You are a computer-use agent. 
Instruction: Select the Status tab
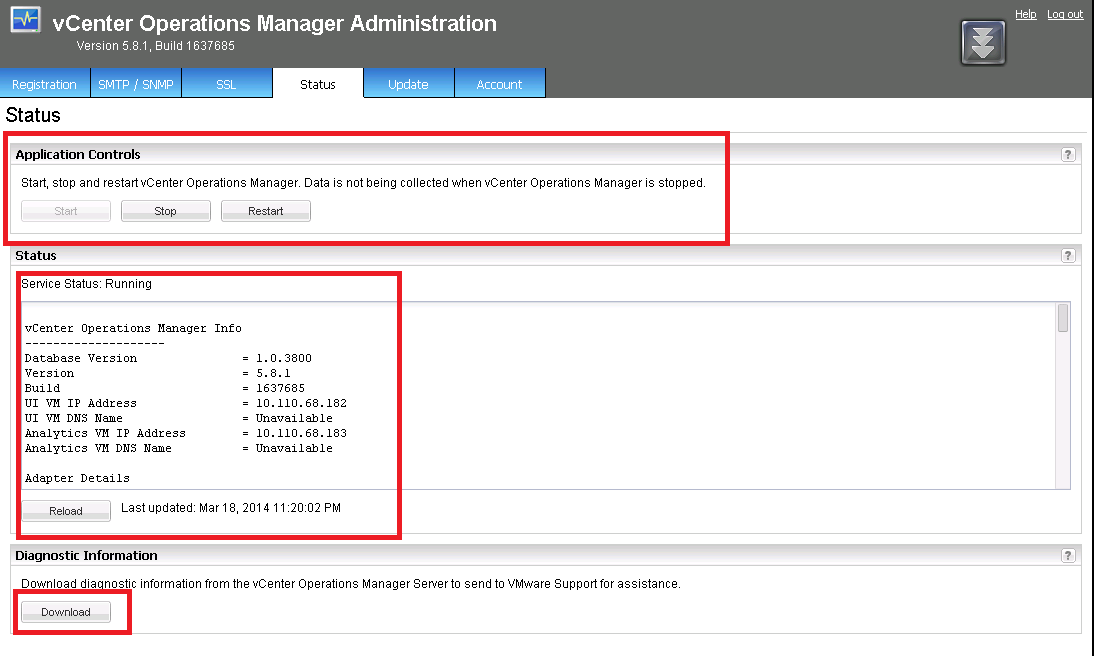coord(318,84)
